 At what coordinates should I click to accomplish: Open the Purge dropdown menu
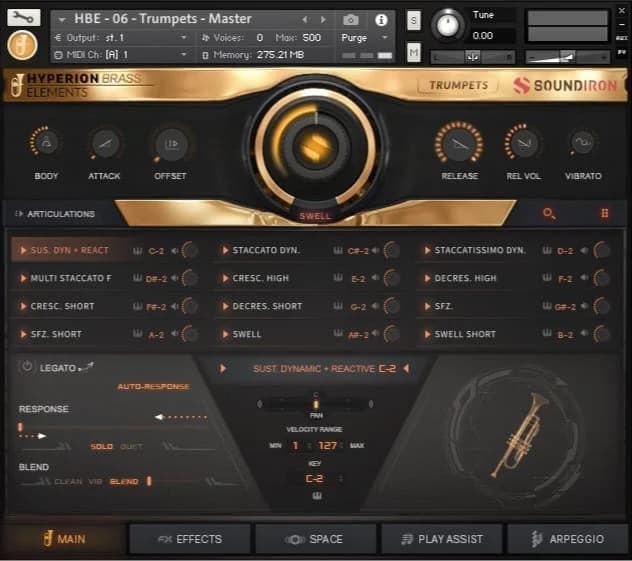[x=363, y=37]
